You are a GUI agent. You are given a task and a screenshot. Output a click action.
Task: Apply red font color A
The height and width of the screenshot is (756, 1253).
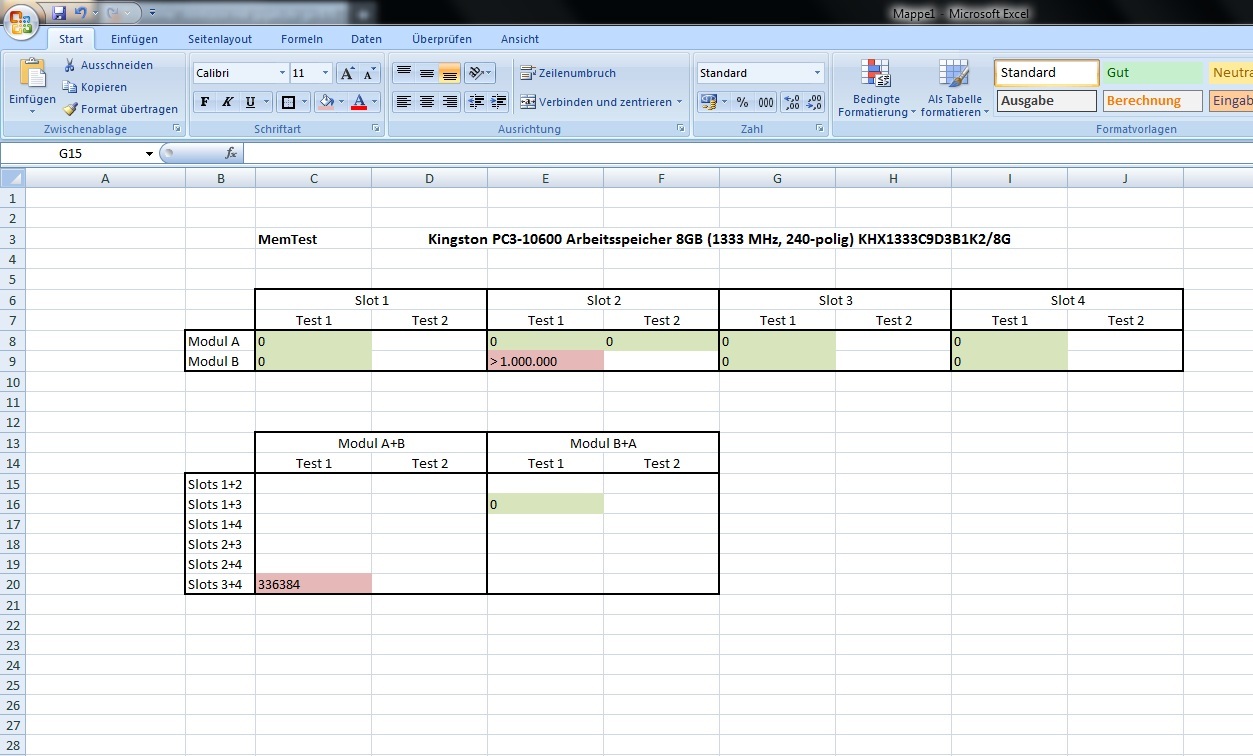tap(359, 102)
